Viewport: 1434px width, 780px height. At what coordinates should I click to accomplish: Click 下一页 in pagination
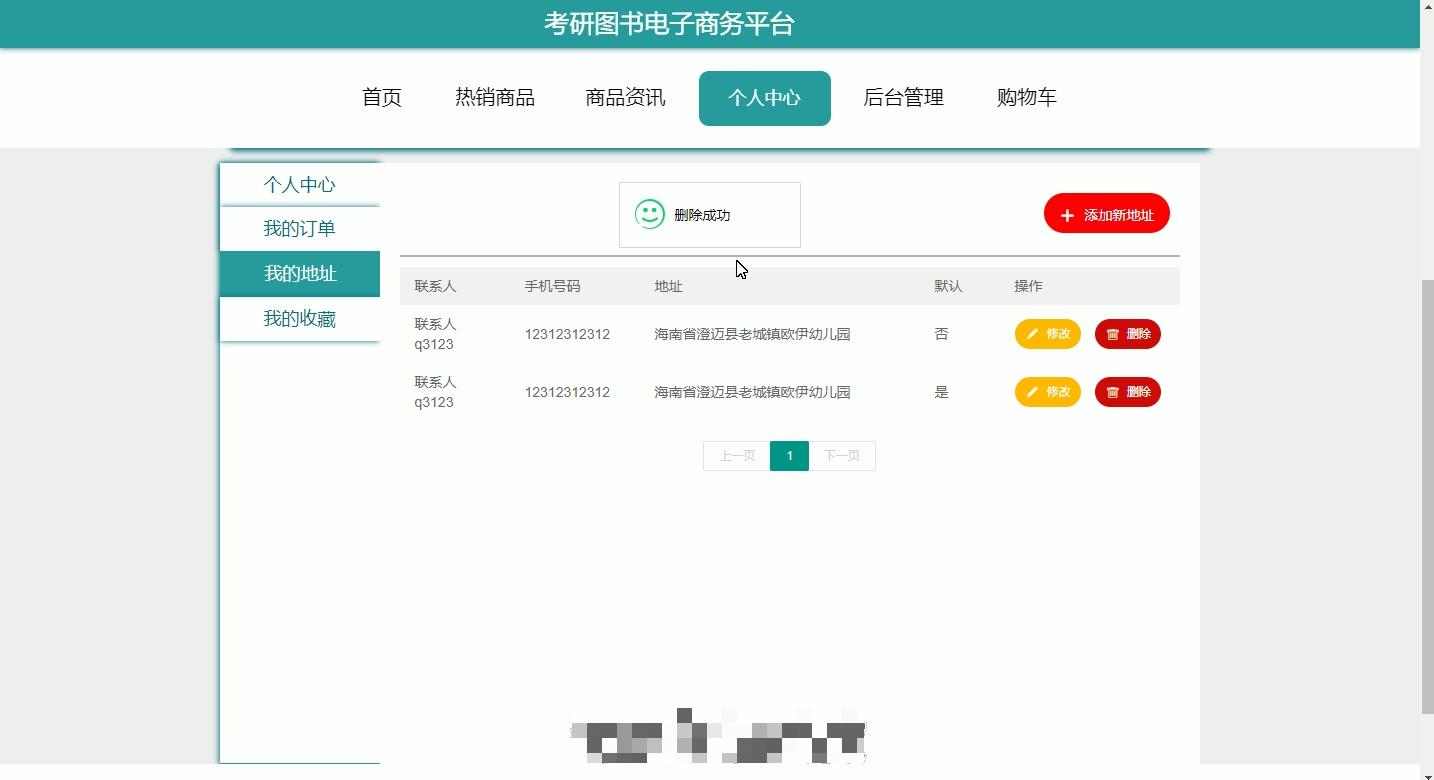point(841,455)
